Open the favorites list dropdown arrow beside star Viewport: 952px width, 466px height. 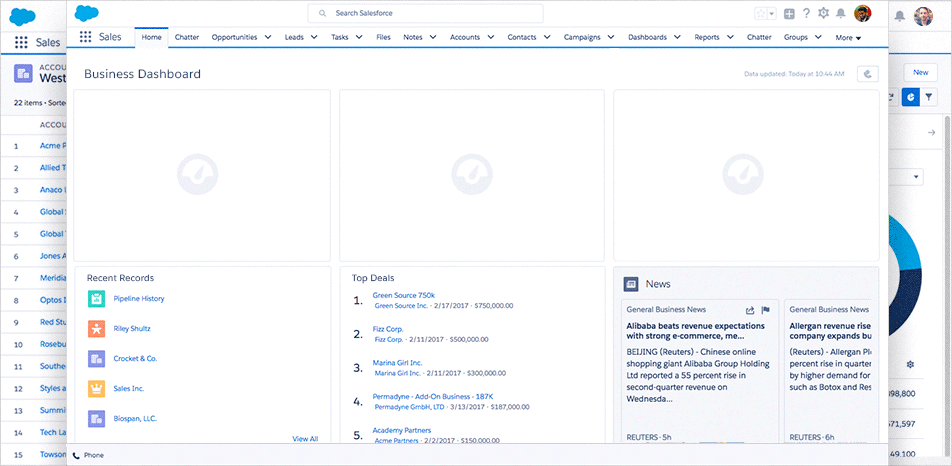coord(772,13)
